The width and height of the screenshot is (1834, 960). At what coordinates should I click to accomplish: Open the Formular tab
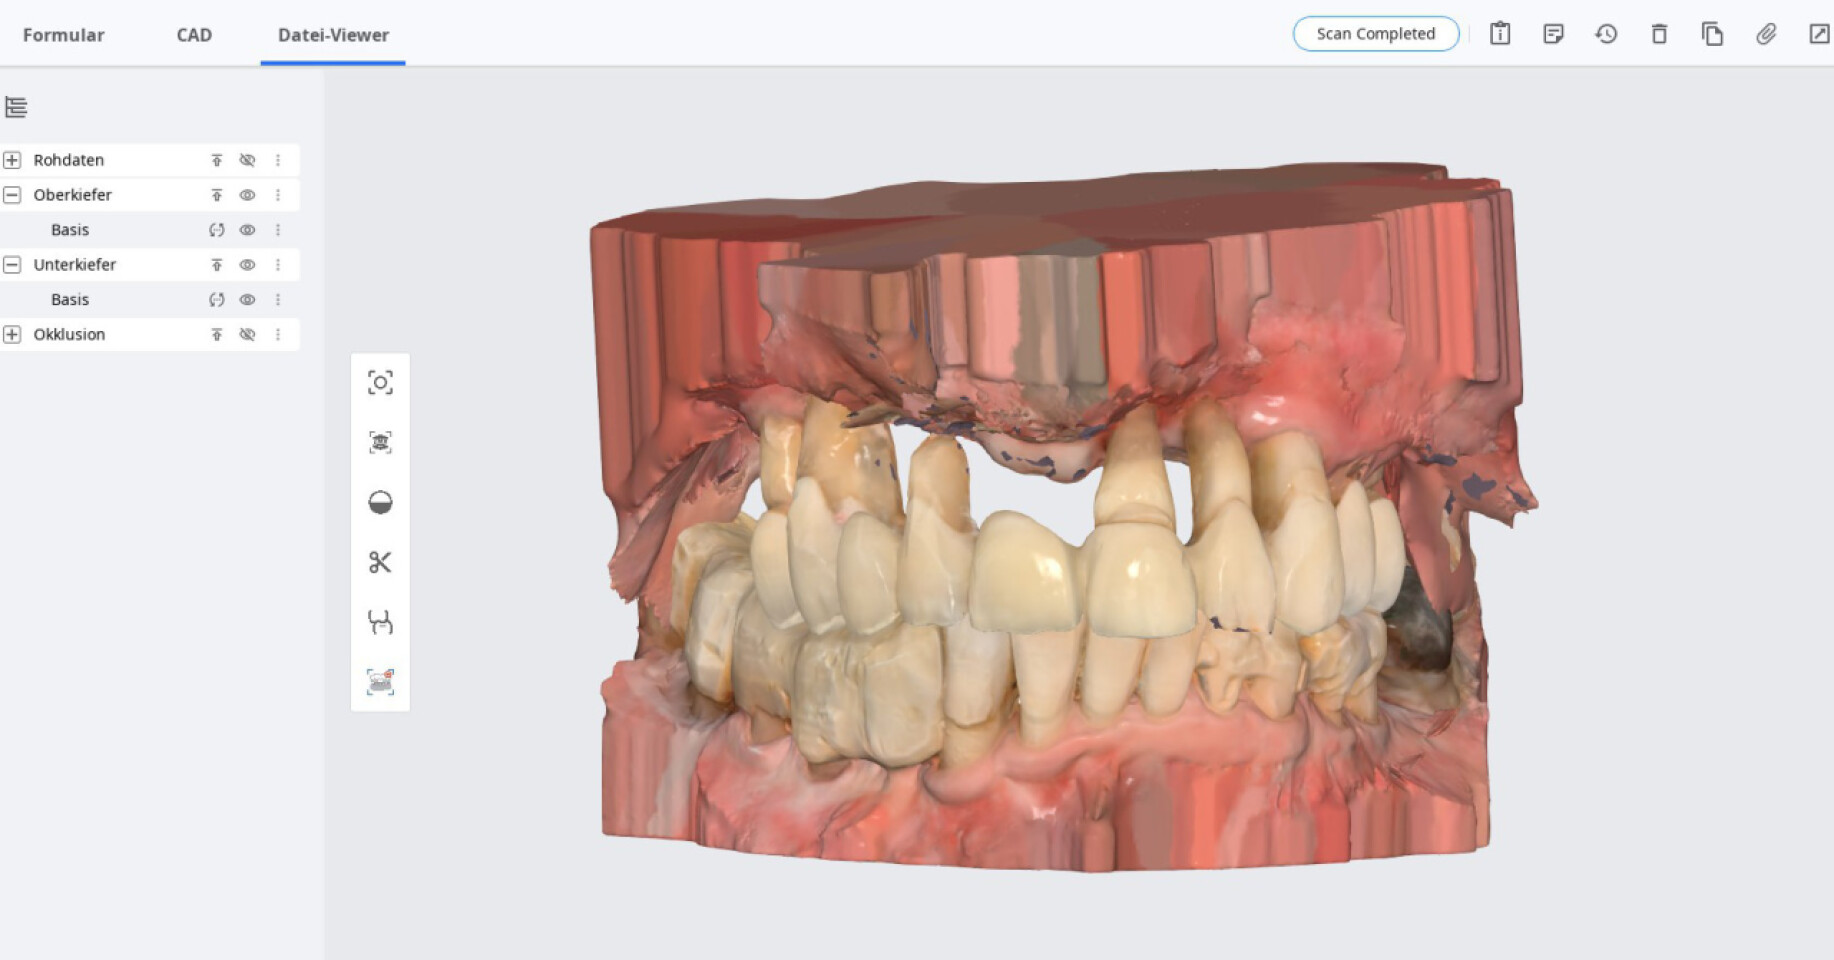click(64, 35)
